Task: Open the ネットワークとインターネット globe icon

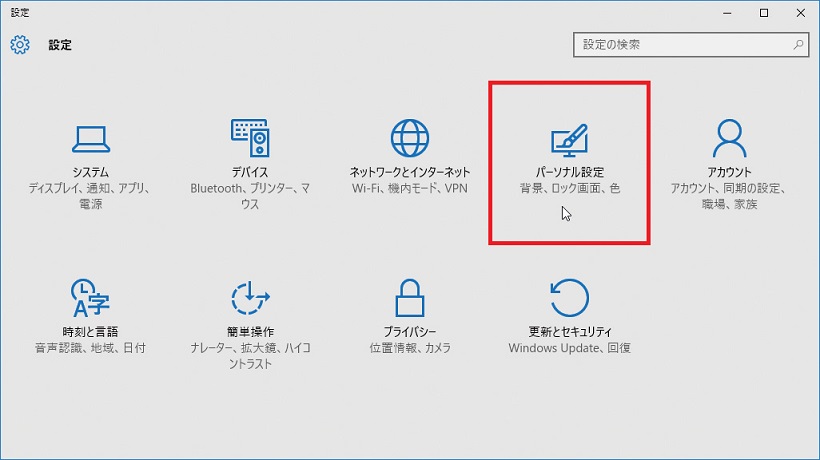Action: point(410,138)
